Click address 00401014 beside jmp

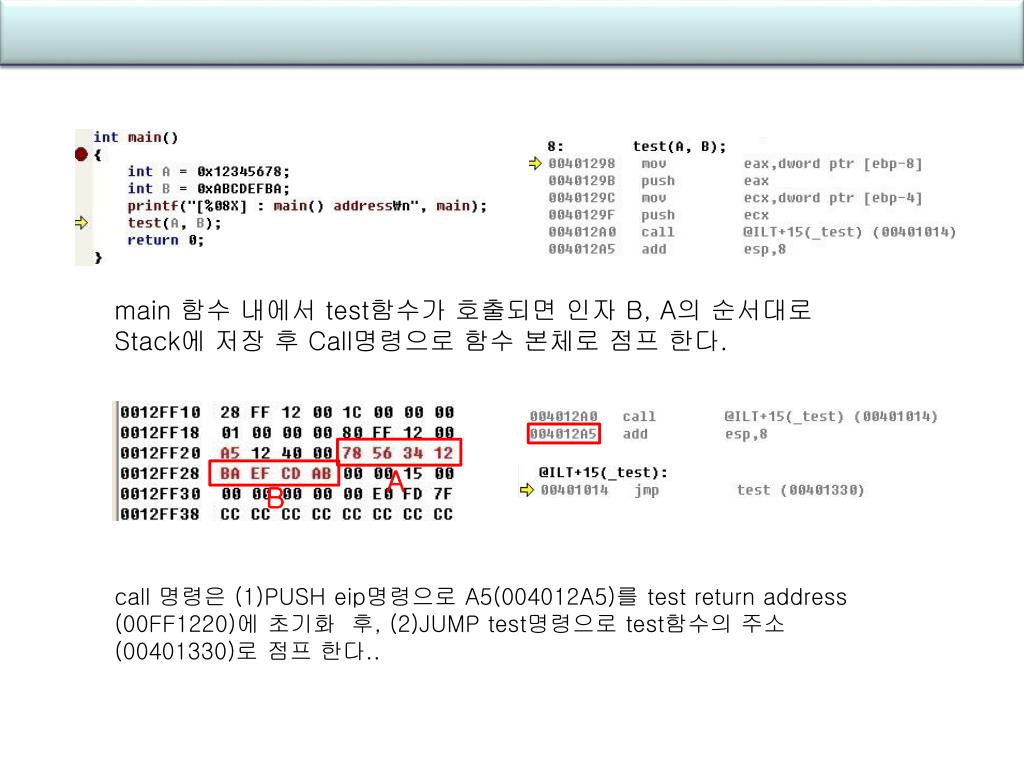(x=573, y=490)
